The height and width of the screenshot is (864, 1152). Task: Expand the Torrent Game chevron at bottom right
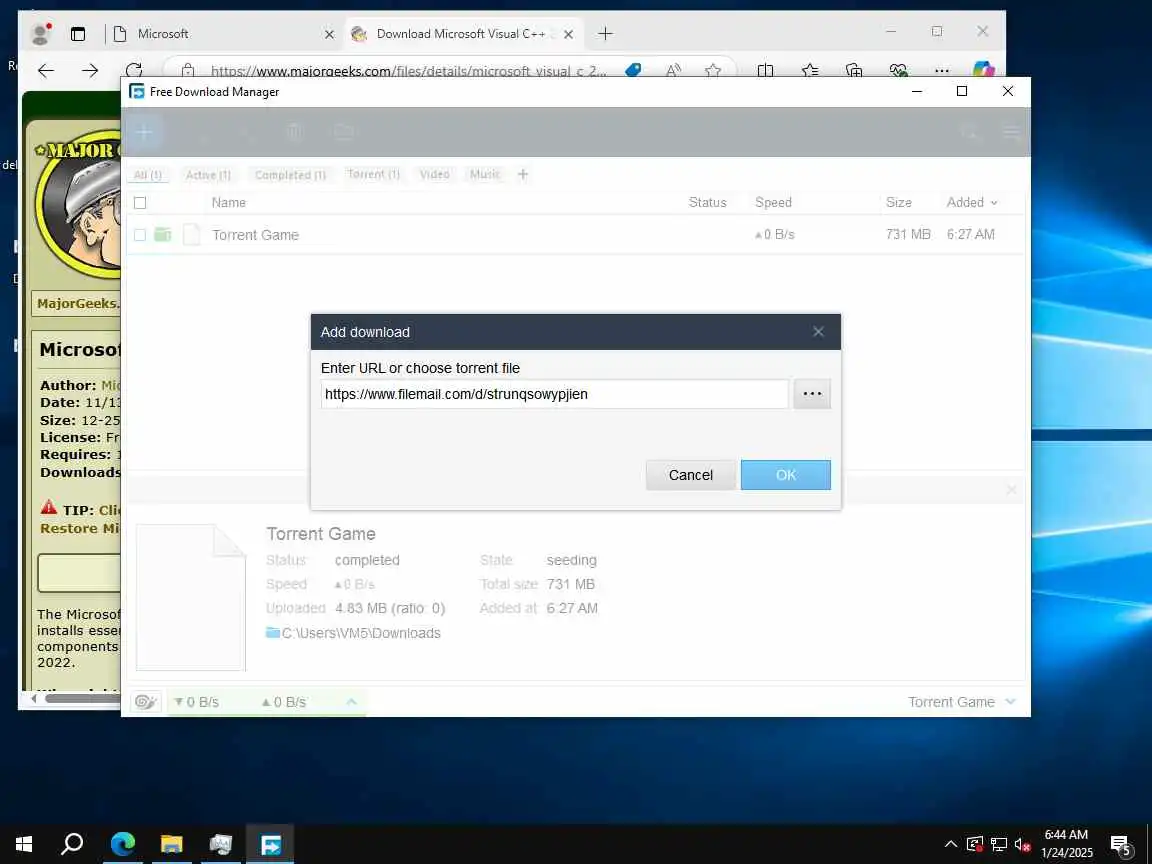[x=1011, y=702]
